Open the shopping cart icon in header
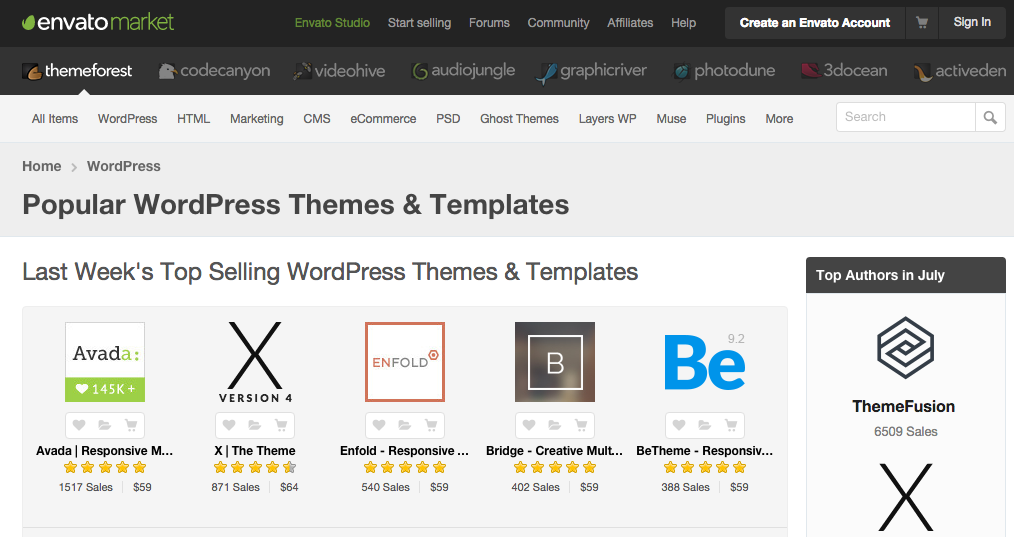Screen dimensions: 1014x537 922,23
